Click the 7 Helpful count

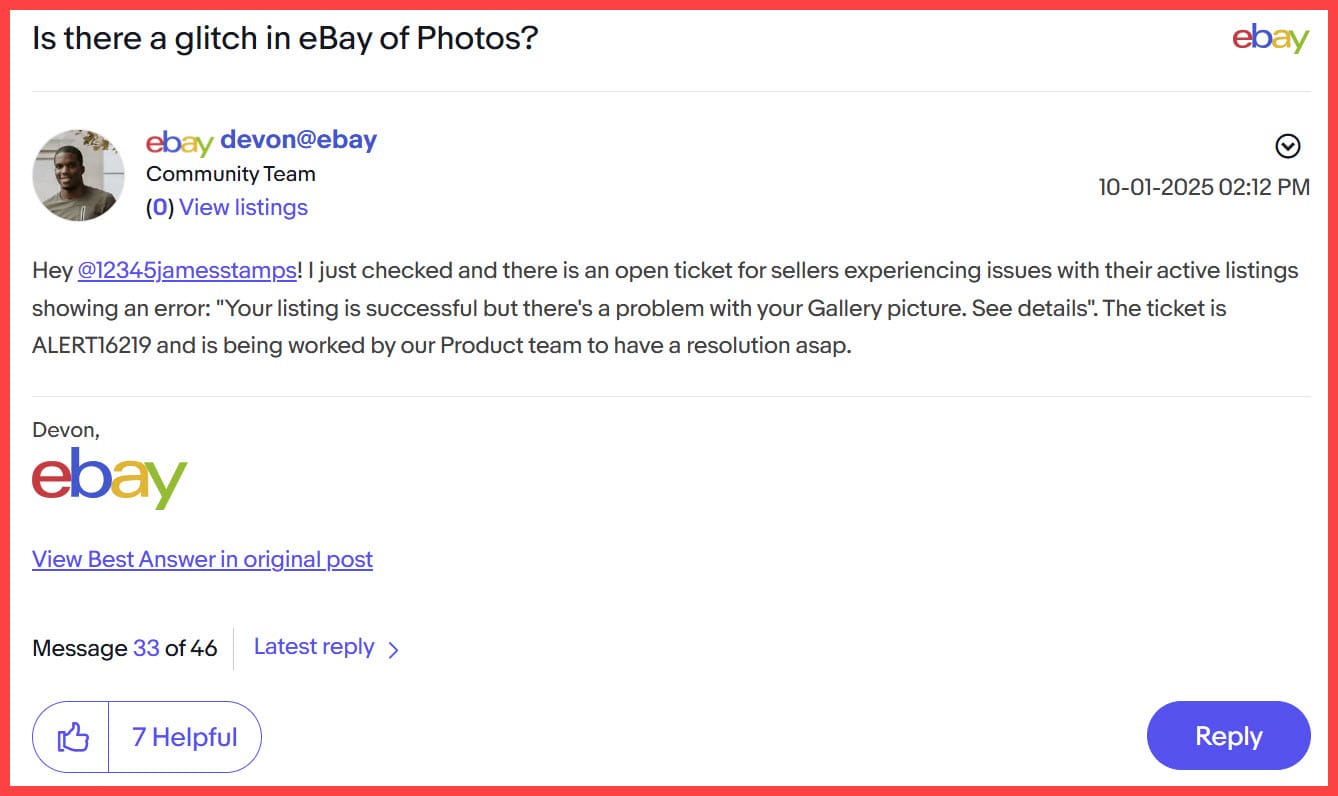click(184, 738)
